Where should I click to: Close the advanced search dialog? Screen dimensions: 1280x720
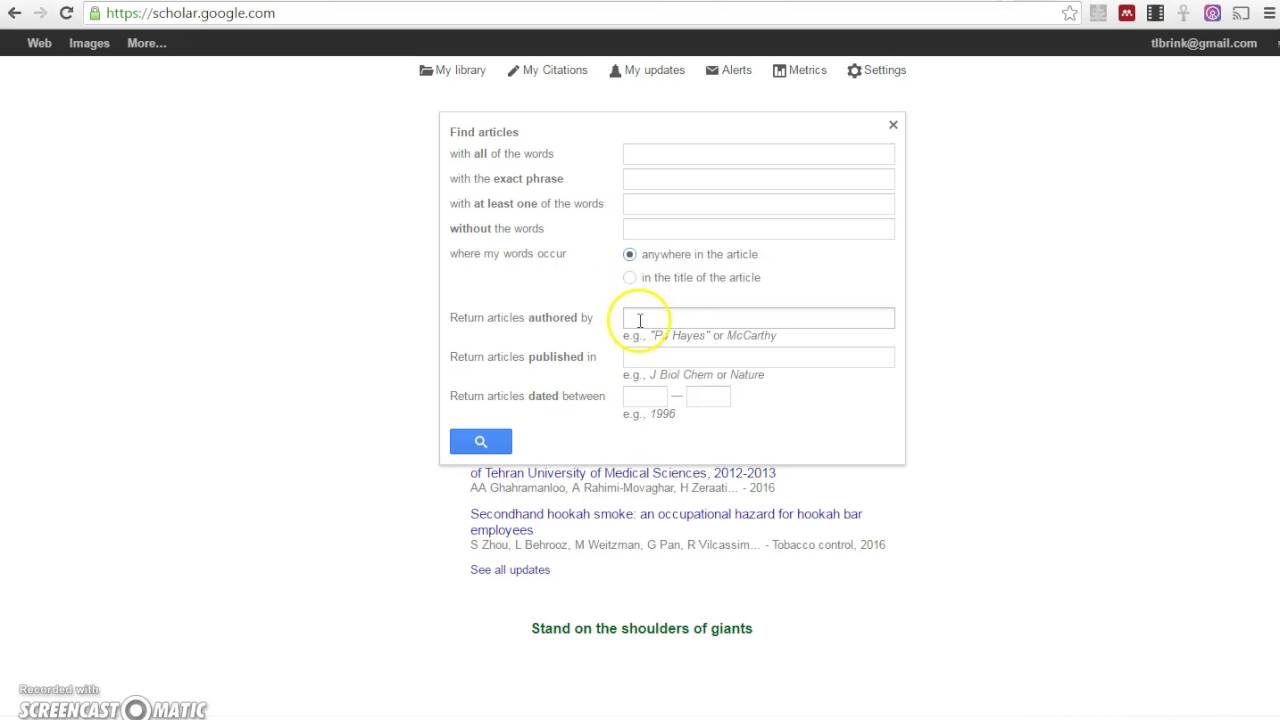pyautogui.click(x=893, y=125)
